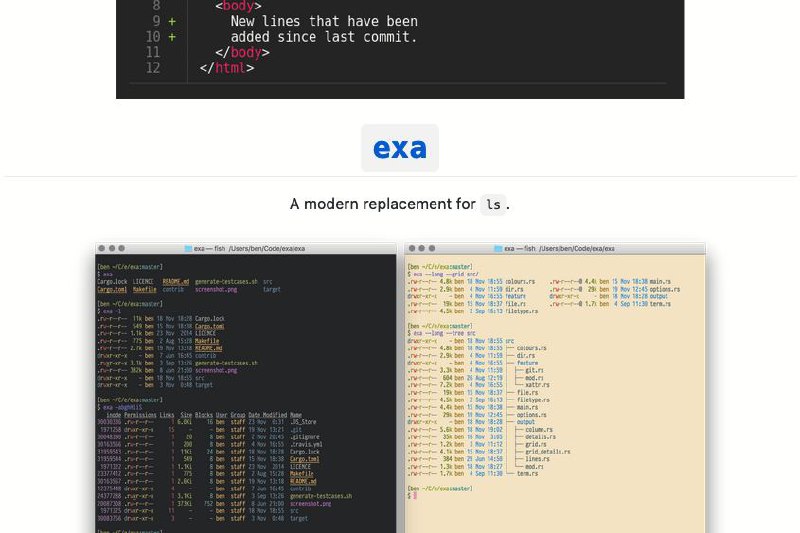Click the folder icon in beige terminal title bar
This screenshot has height=533, width=800.
(498, 248)
